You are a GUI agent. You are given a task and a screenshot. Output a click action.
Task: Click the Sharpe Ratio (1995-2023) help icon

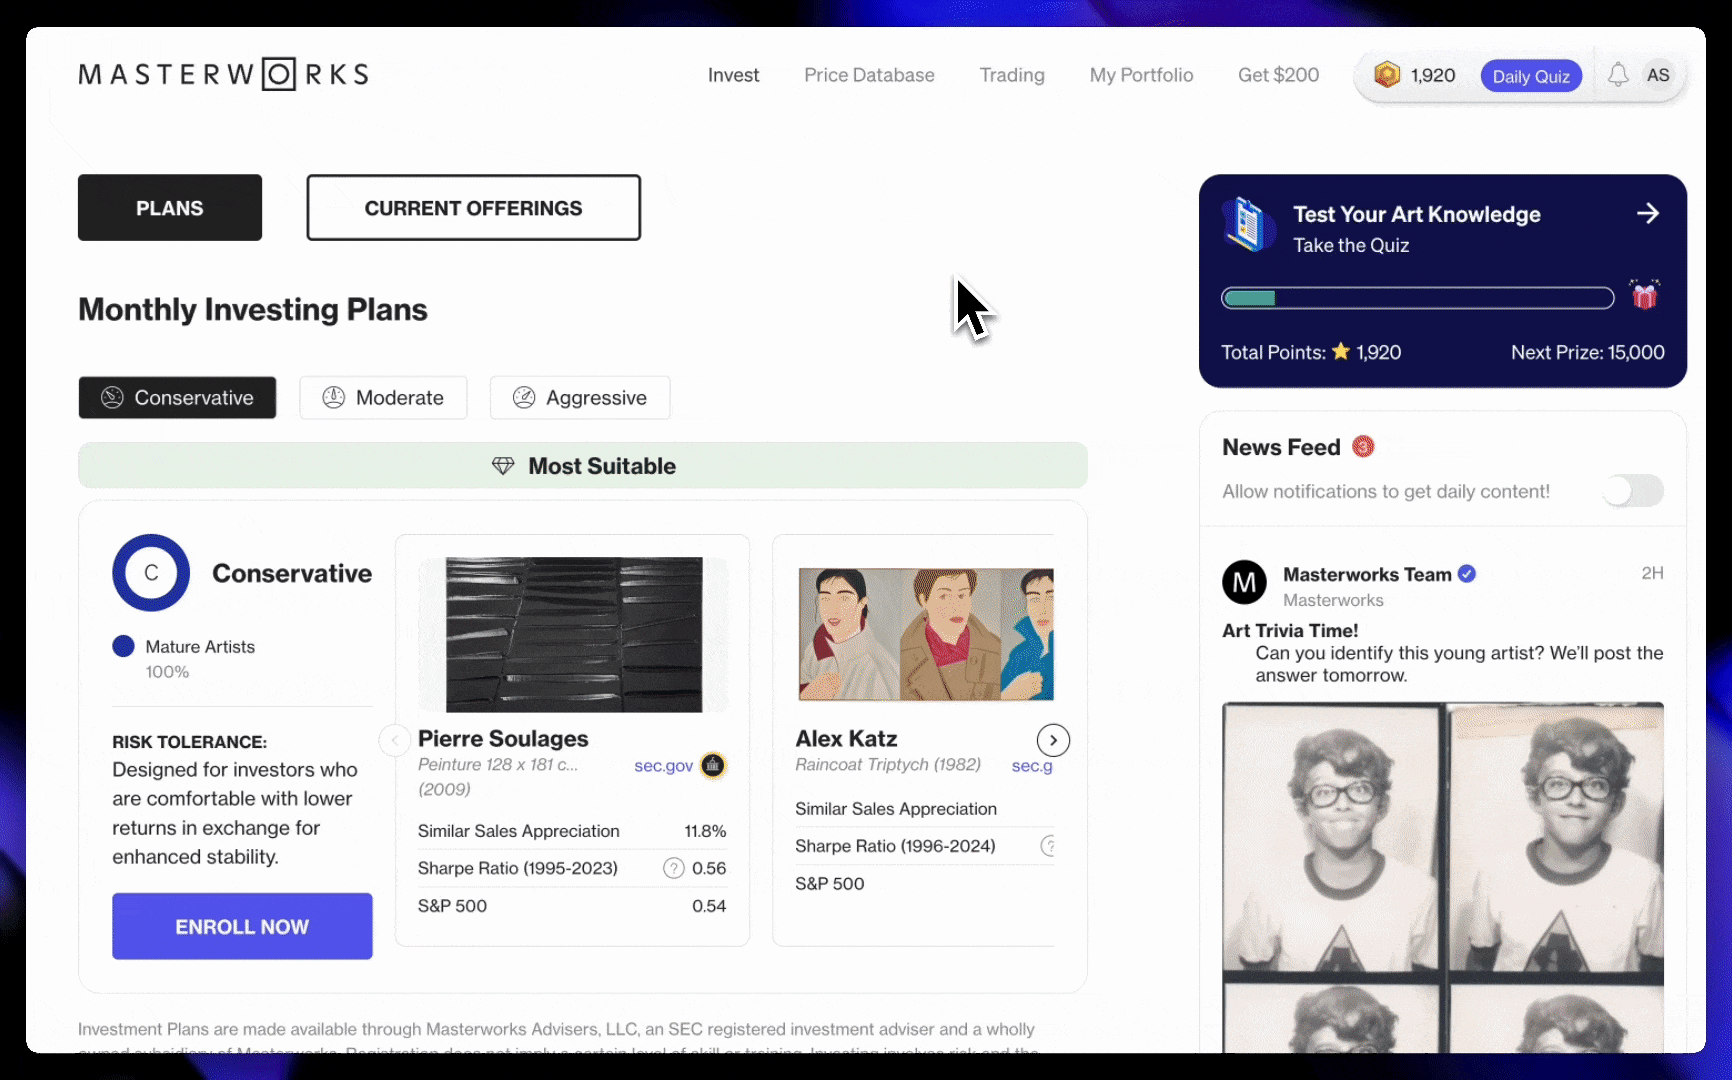click(674, 868)
